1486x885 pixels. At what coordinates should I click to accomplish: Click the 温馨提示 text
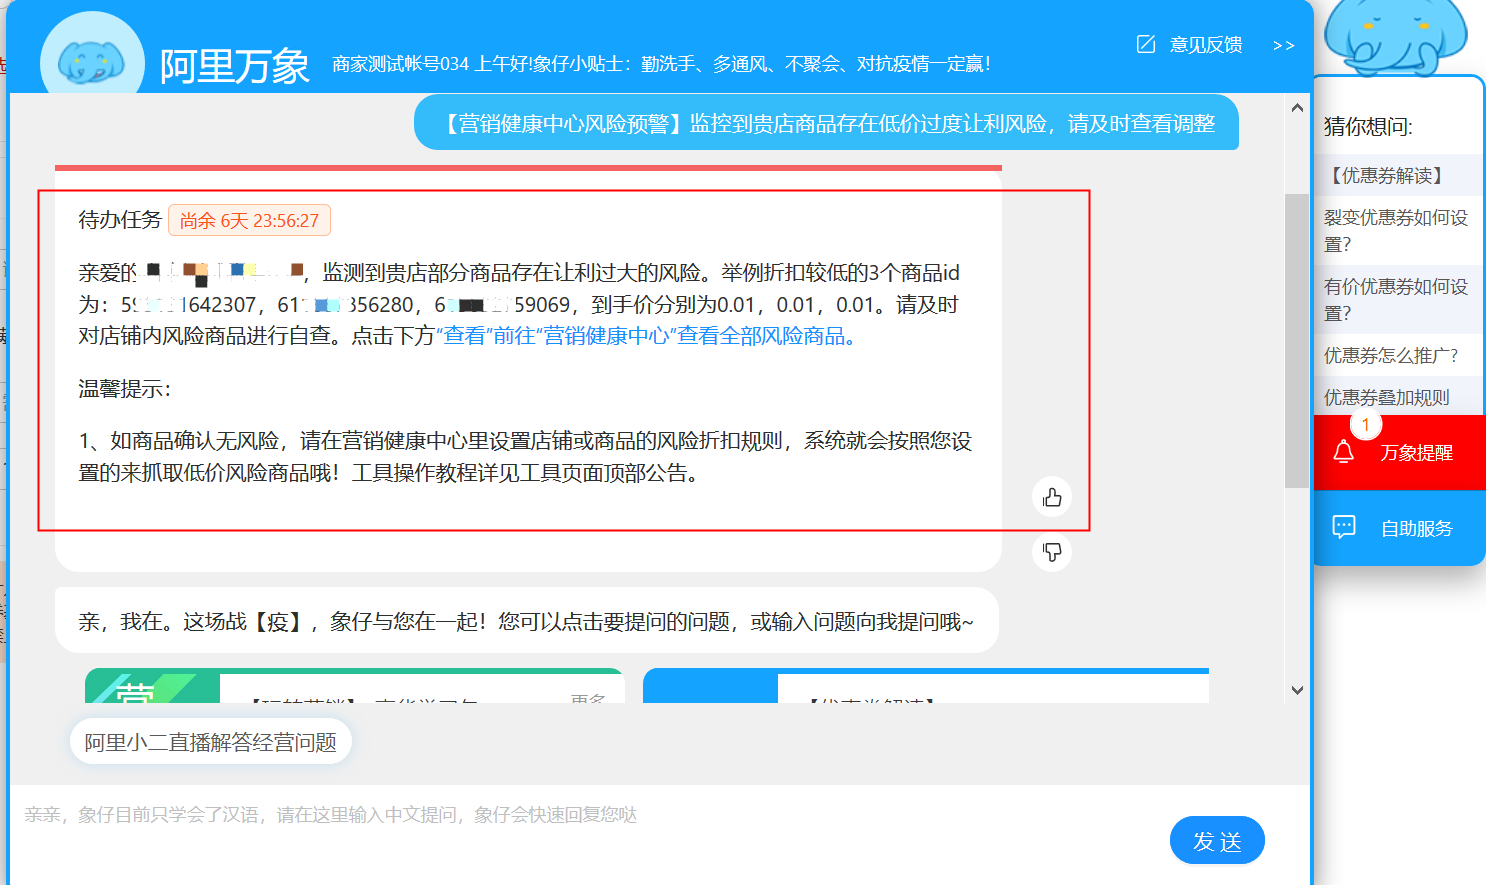pyautogui.click(x=125, y=389)
